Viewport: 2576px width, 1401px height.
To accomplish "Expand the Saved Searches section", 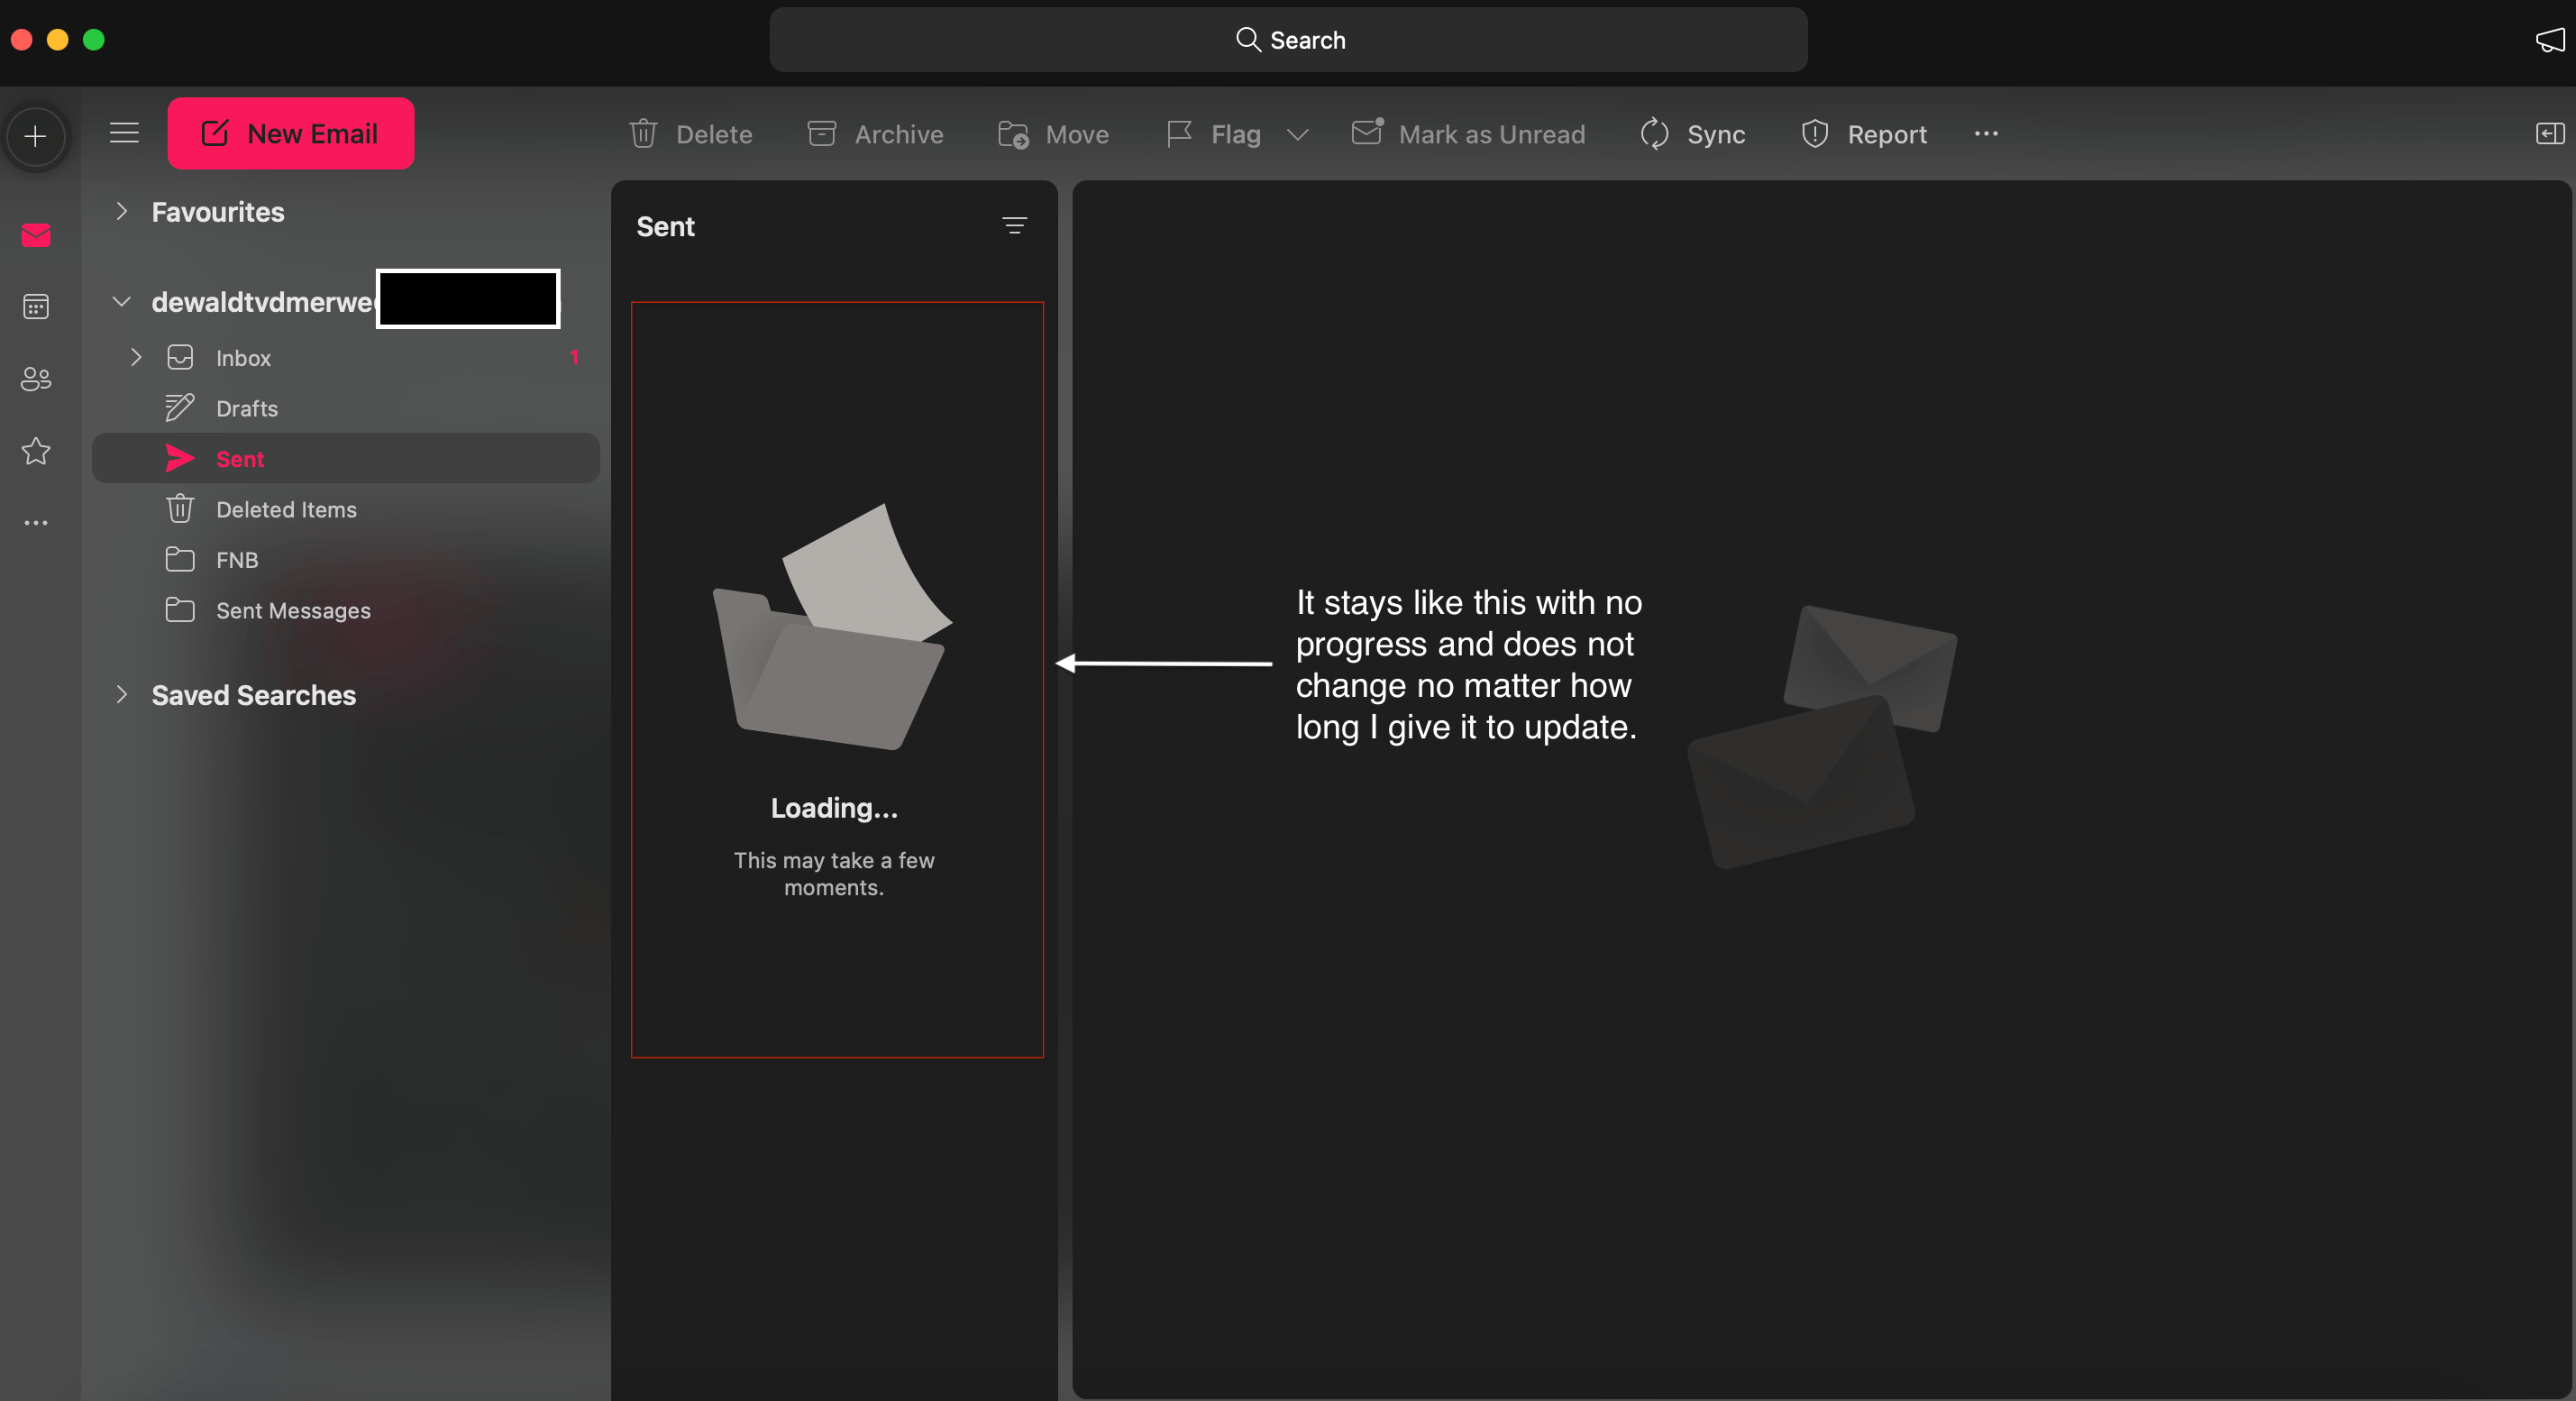I will (122, 694).
